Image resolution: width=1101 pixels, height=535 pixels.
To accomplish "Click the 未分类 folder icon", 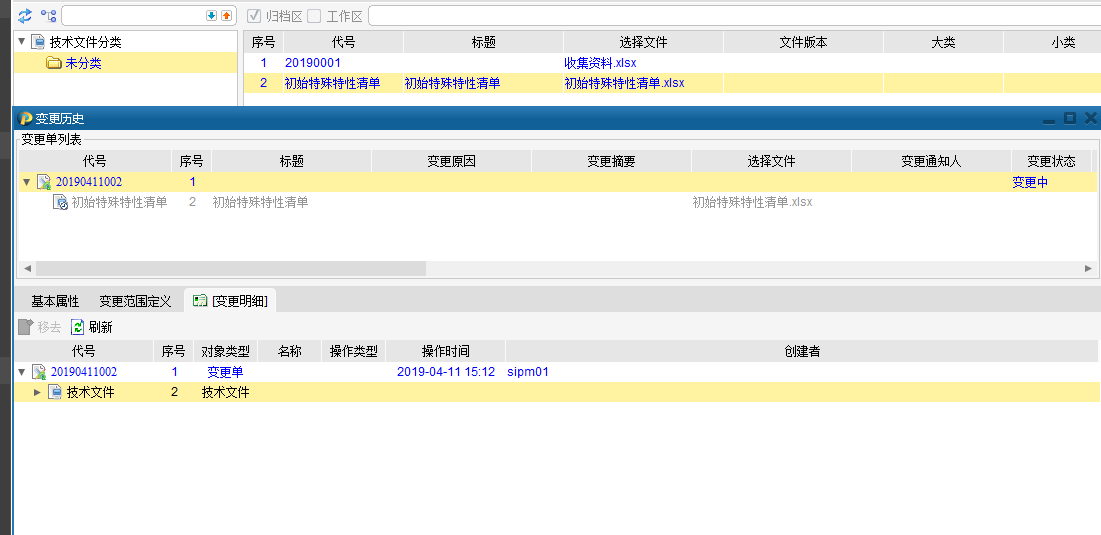I will tap(54, 63).
